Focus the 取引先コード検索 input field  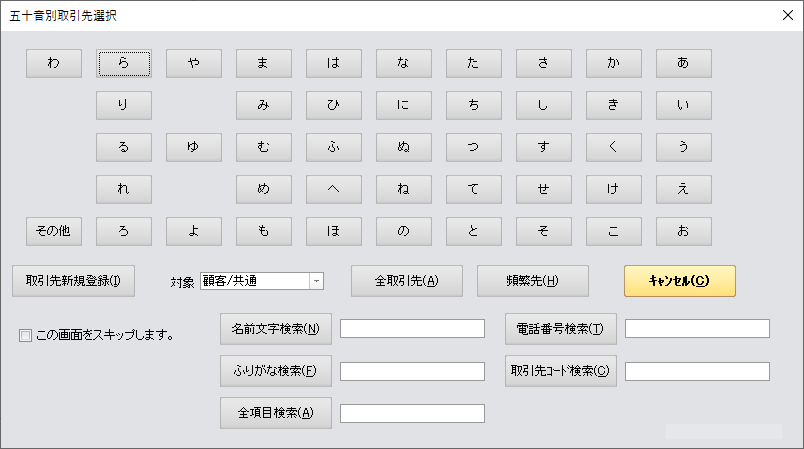(x=697, y=371)
